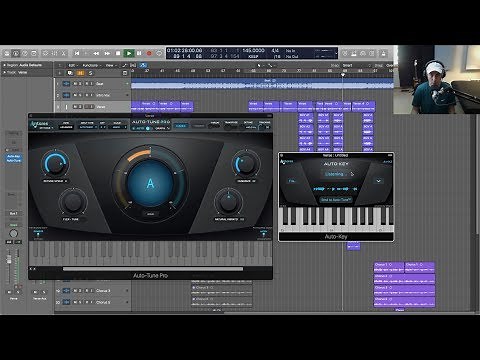Viewport: 480px width, 360px height.
Task: Expand the Region: Audio Defaults disclosure triangle
Action: pyautogui.click(x=4, y=65)
